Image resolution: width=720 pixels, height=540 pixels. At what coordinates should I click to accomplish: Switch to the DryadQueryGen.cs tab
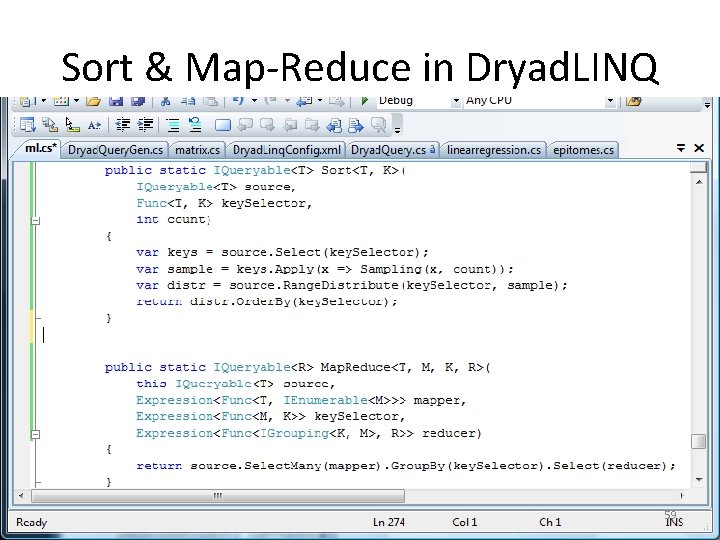tap(115, 150)
